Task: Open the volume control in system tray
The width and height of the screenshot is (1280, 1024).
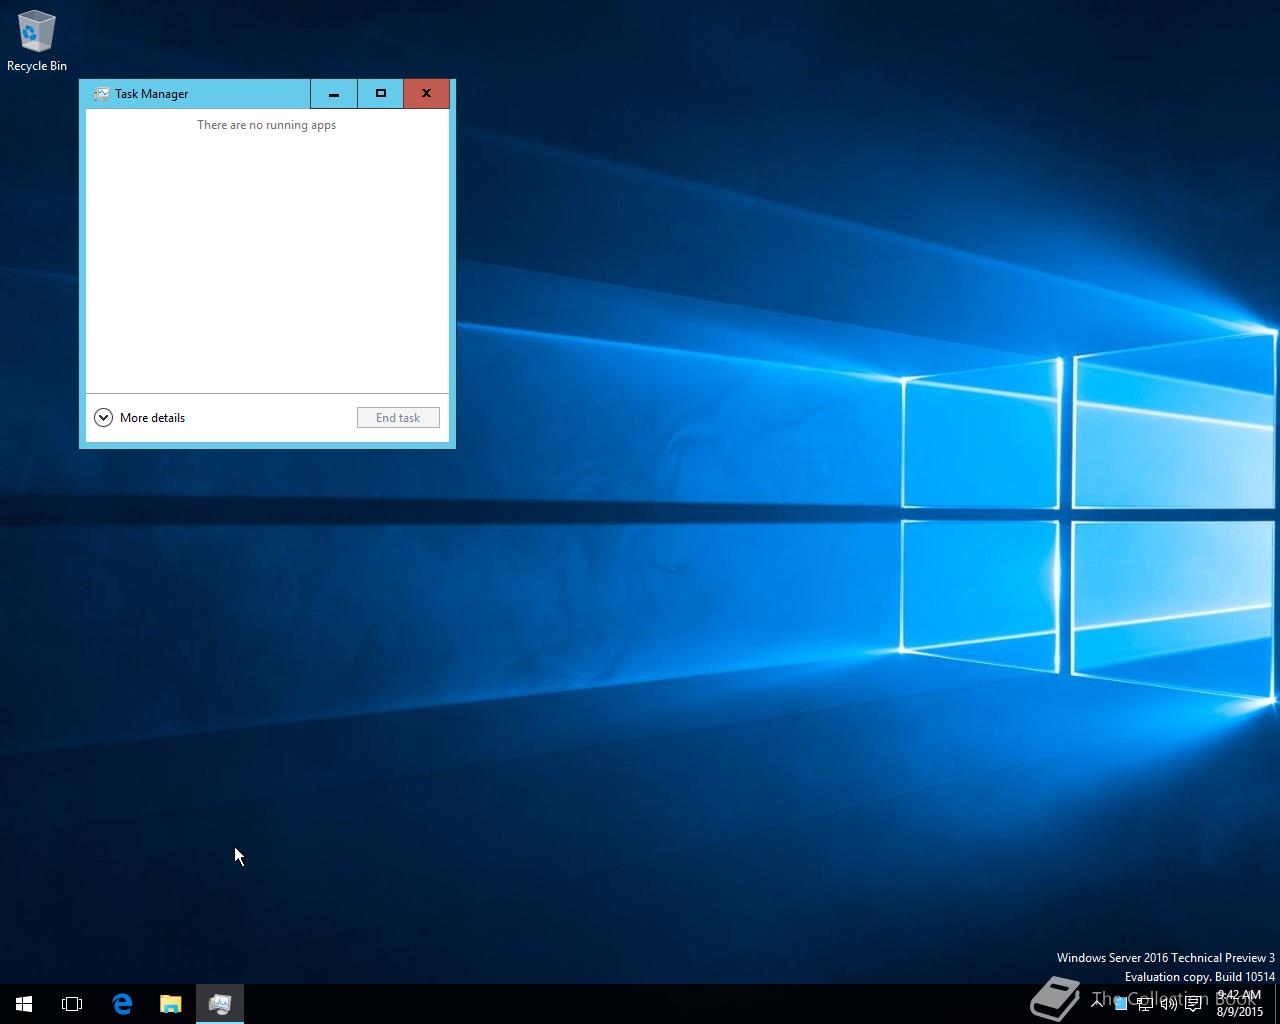Action: coord(1168,1004)
